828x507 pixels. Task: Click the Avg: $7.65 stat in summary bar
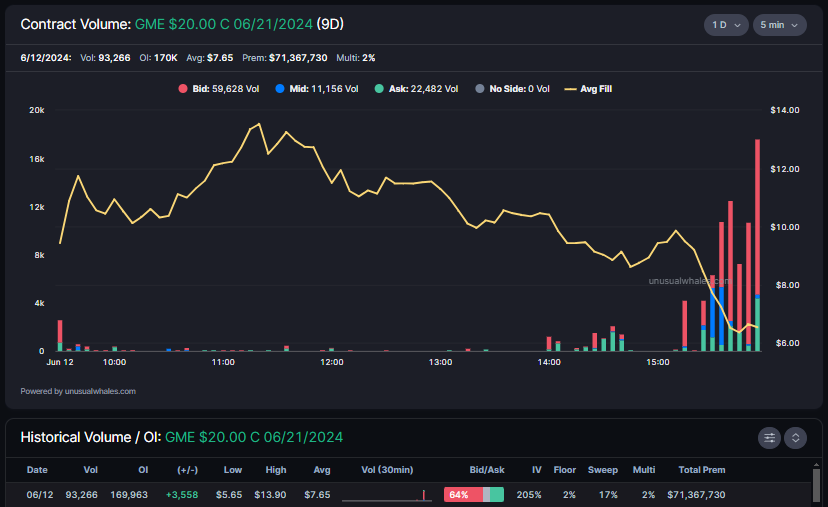(x=210, y=58)
